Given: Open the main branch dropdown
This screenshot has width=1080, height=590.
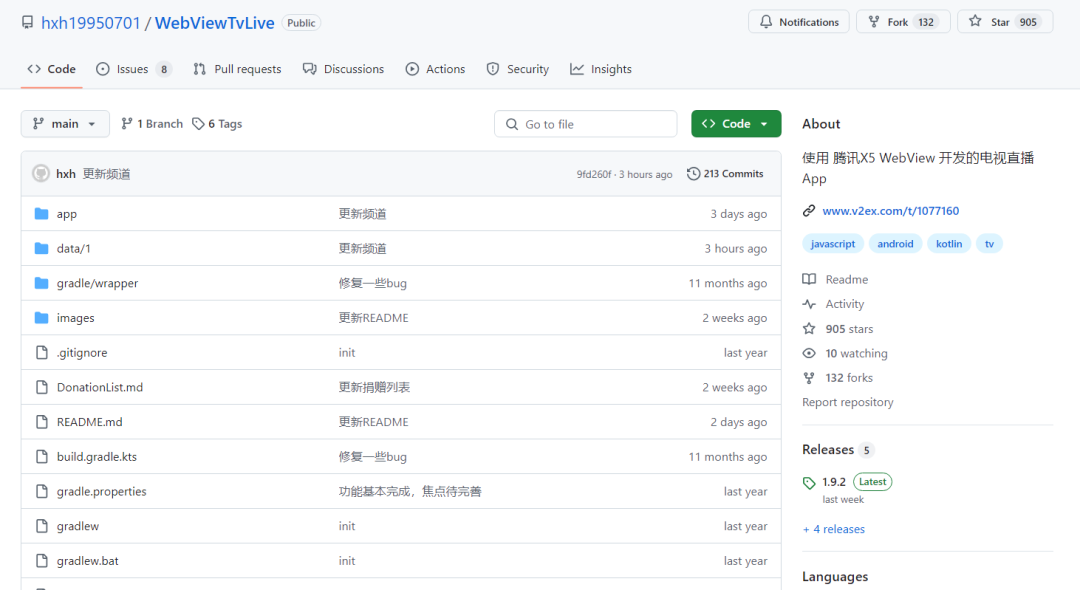Looking at the screenshot, I should click(x=65, y=124).
